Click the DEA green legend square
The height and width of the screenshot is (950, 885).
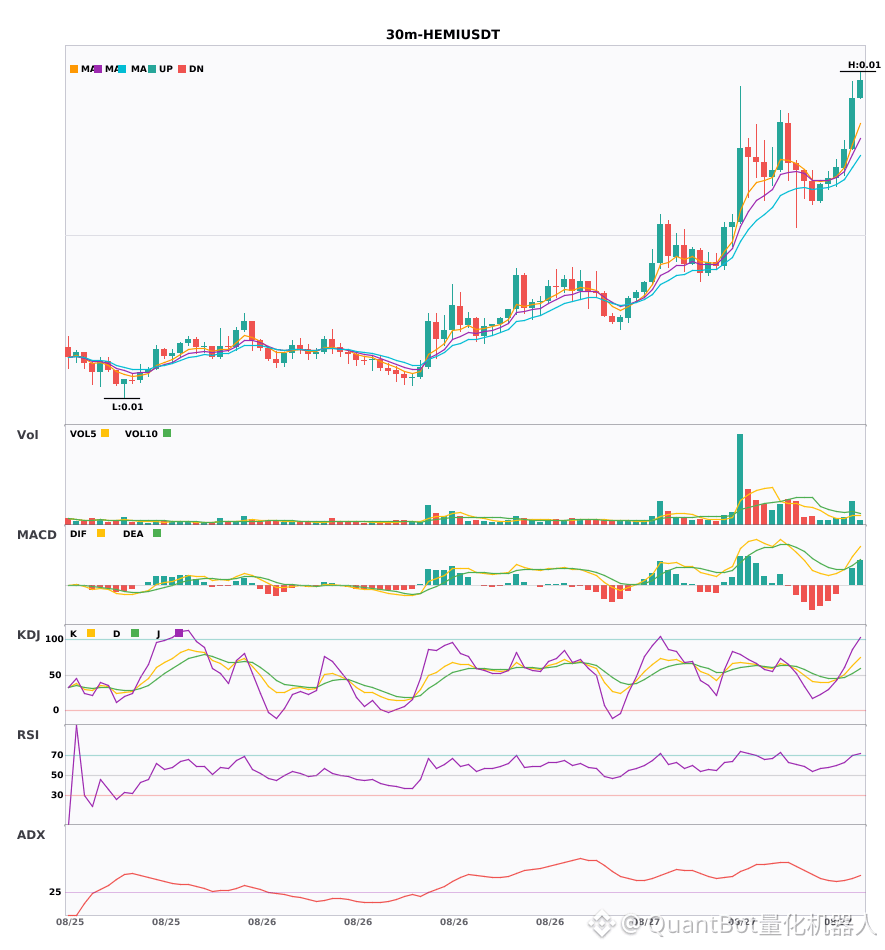point(157,533)
